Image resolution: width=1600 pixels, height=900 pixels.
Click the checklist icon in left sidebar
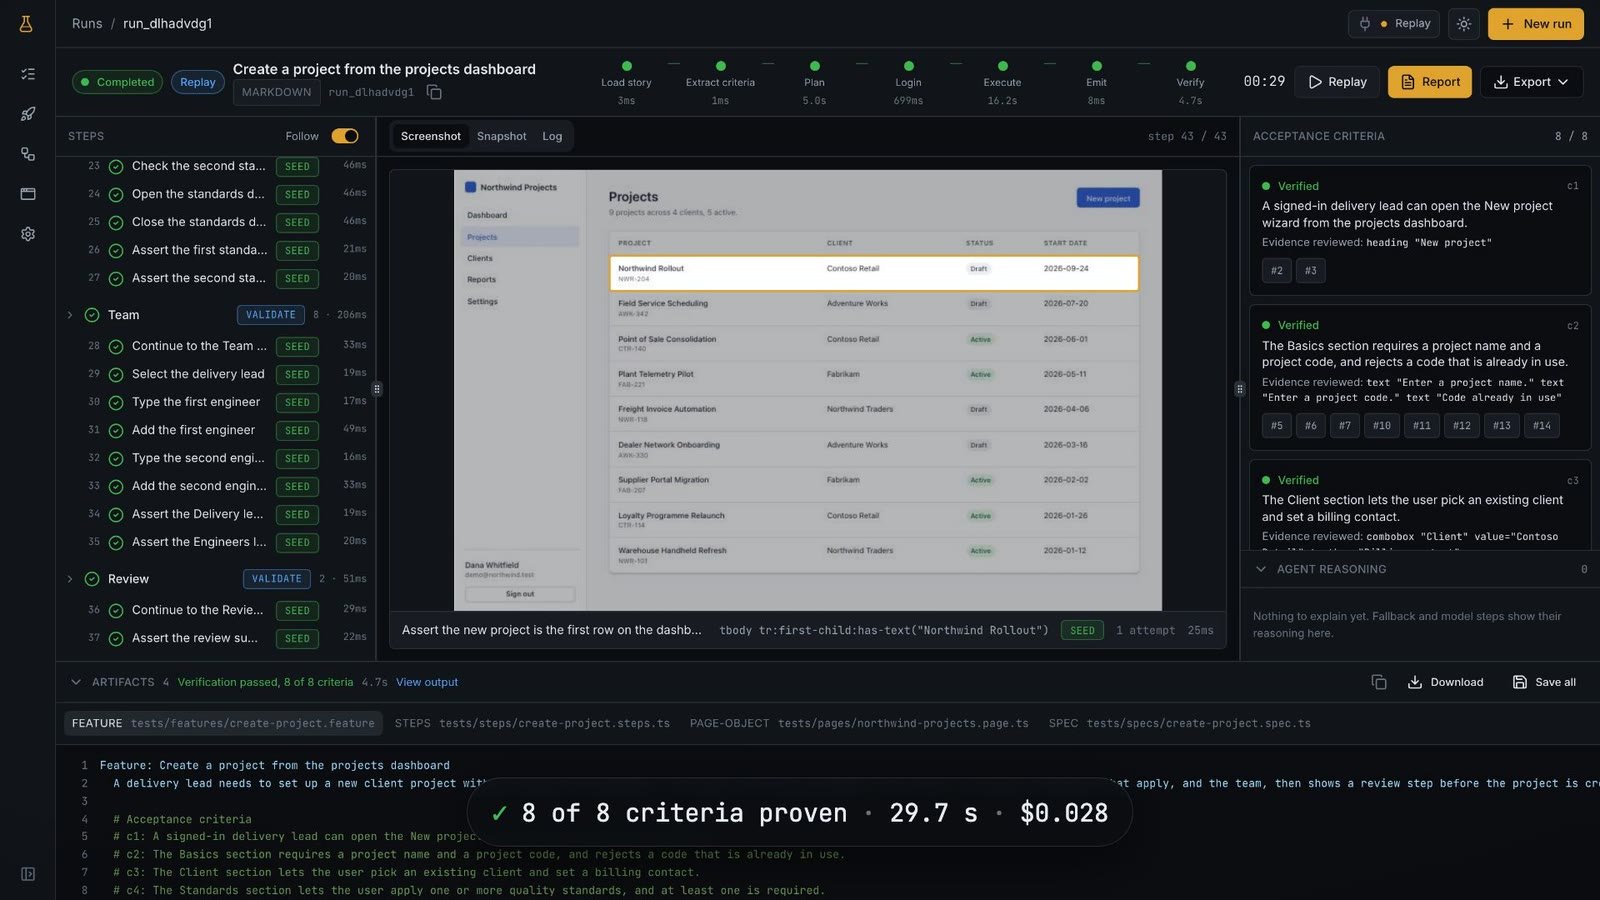click(28, 74)
